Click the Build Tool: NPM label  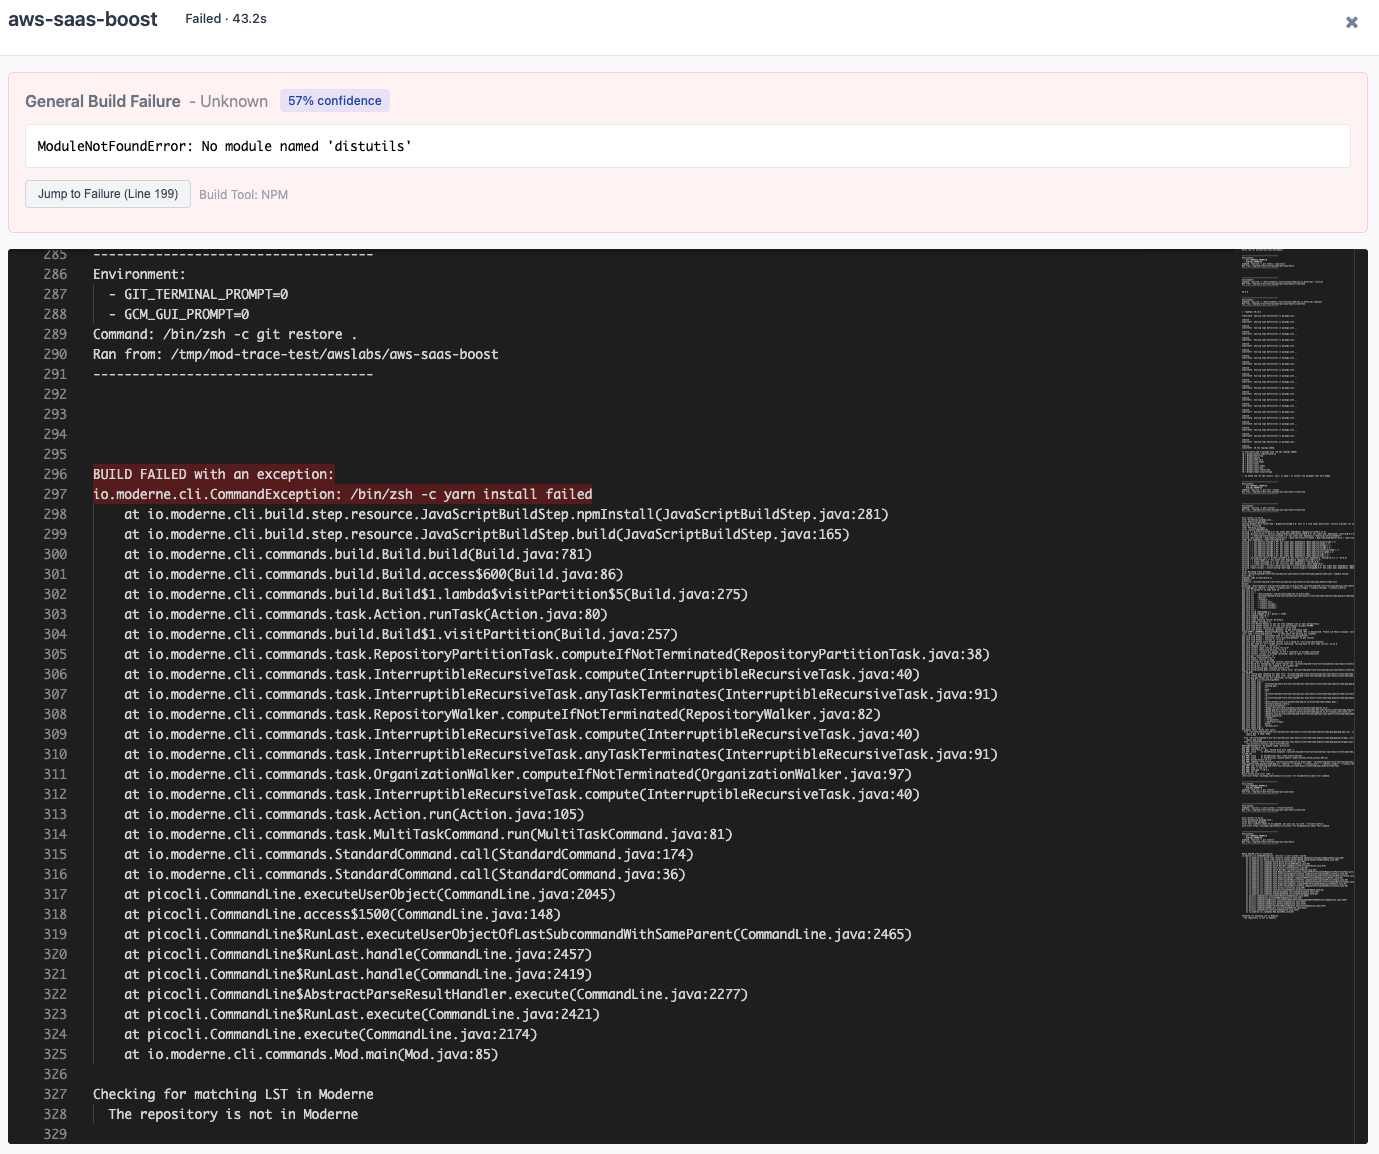[x=242, y=194]
